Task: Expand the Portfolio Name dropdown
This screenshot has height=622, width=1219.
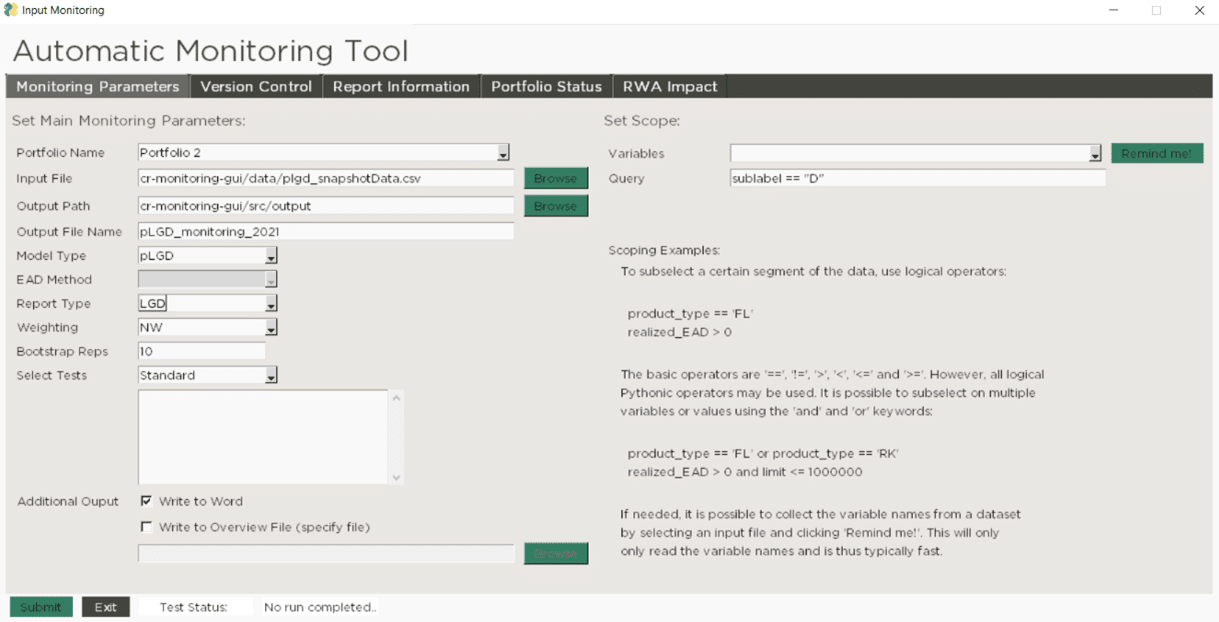Action: pos(503,153)
